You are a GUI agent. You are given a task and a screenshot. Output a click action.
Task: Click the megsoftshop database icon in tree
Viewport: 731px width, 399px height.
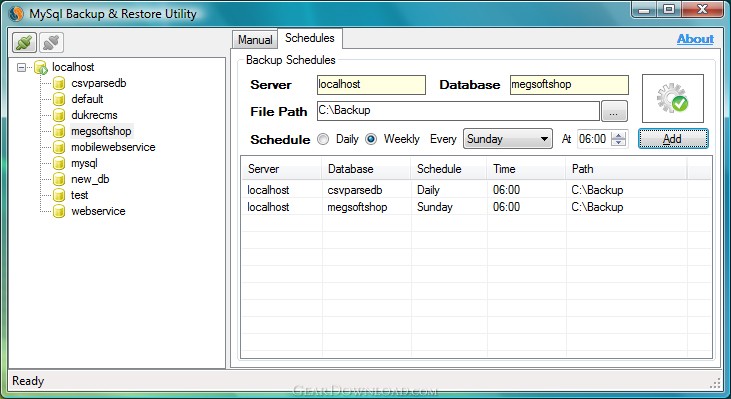pos(59,131)
